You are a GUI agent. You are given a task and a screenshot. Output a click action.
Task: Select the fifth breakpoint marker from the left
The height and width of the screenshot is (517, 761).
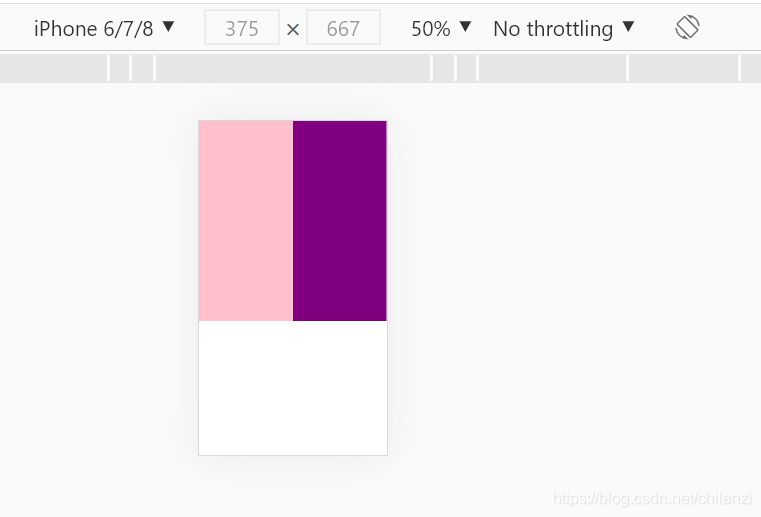tap(455, 68)
